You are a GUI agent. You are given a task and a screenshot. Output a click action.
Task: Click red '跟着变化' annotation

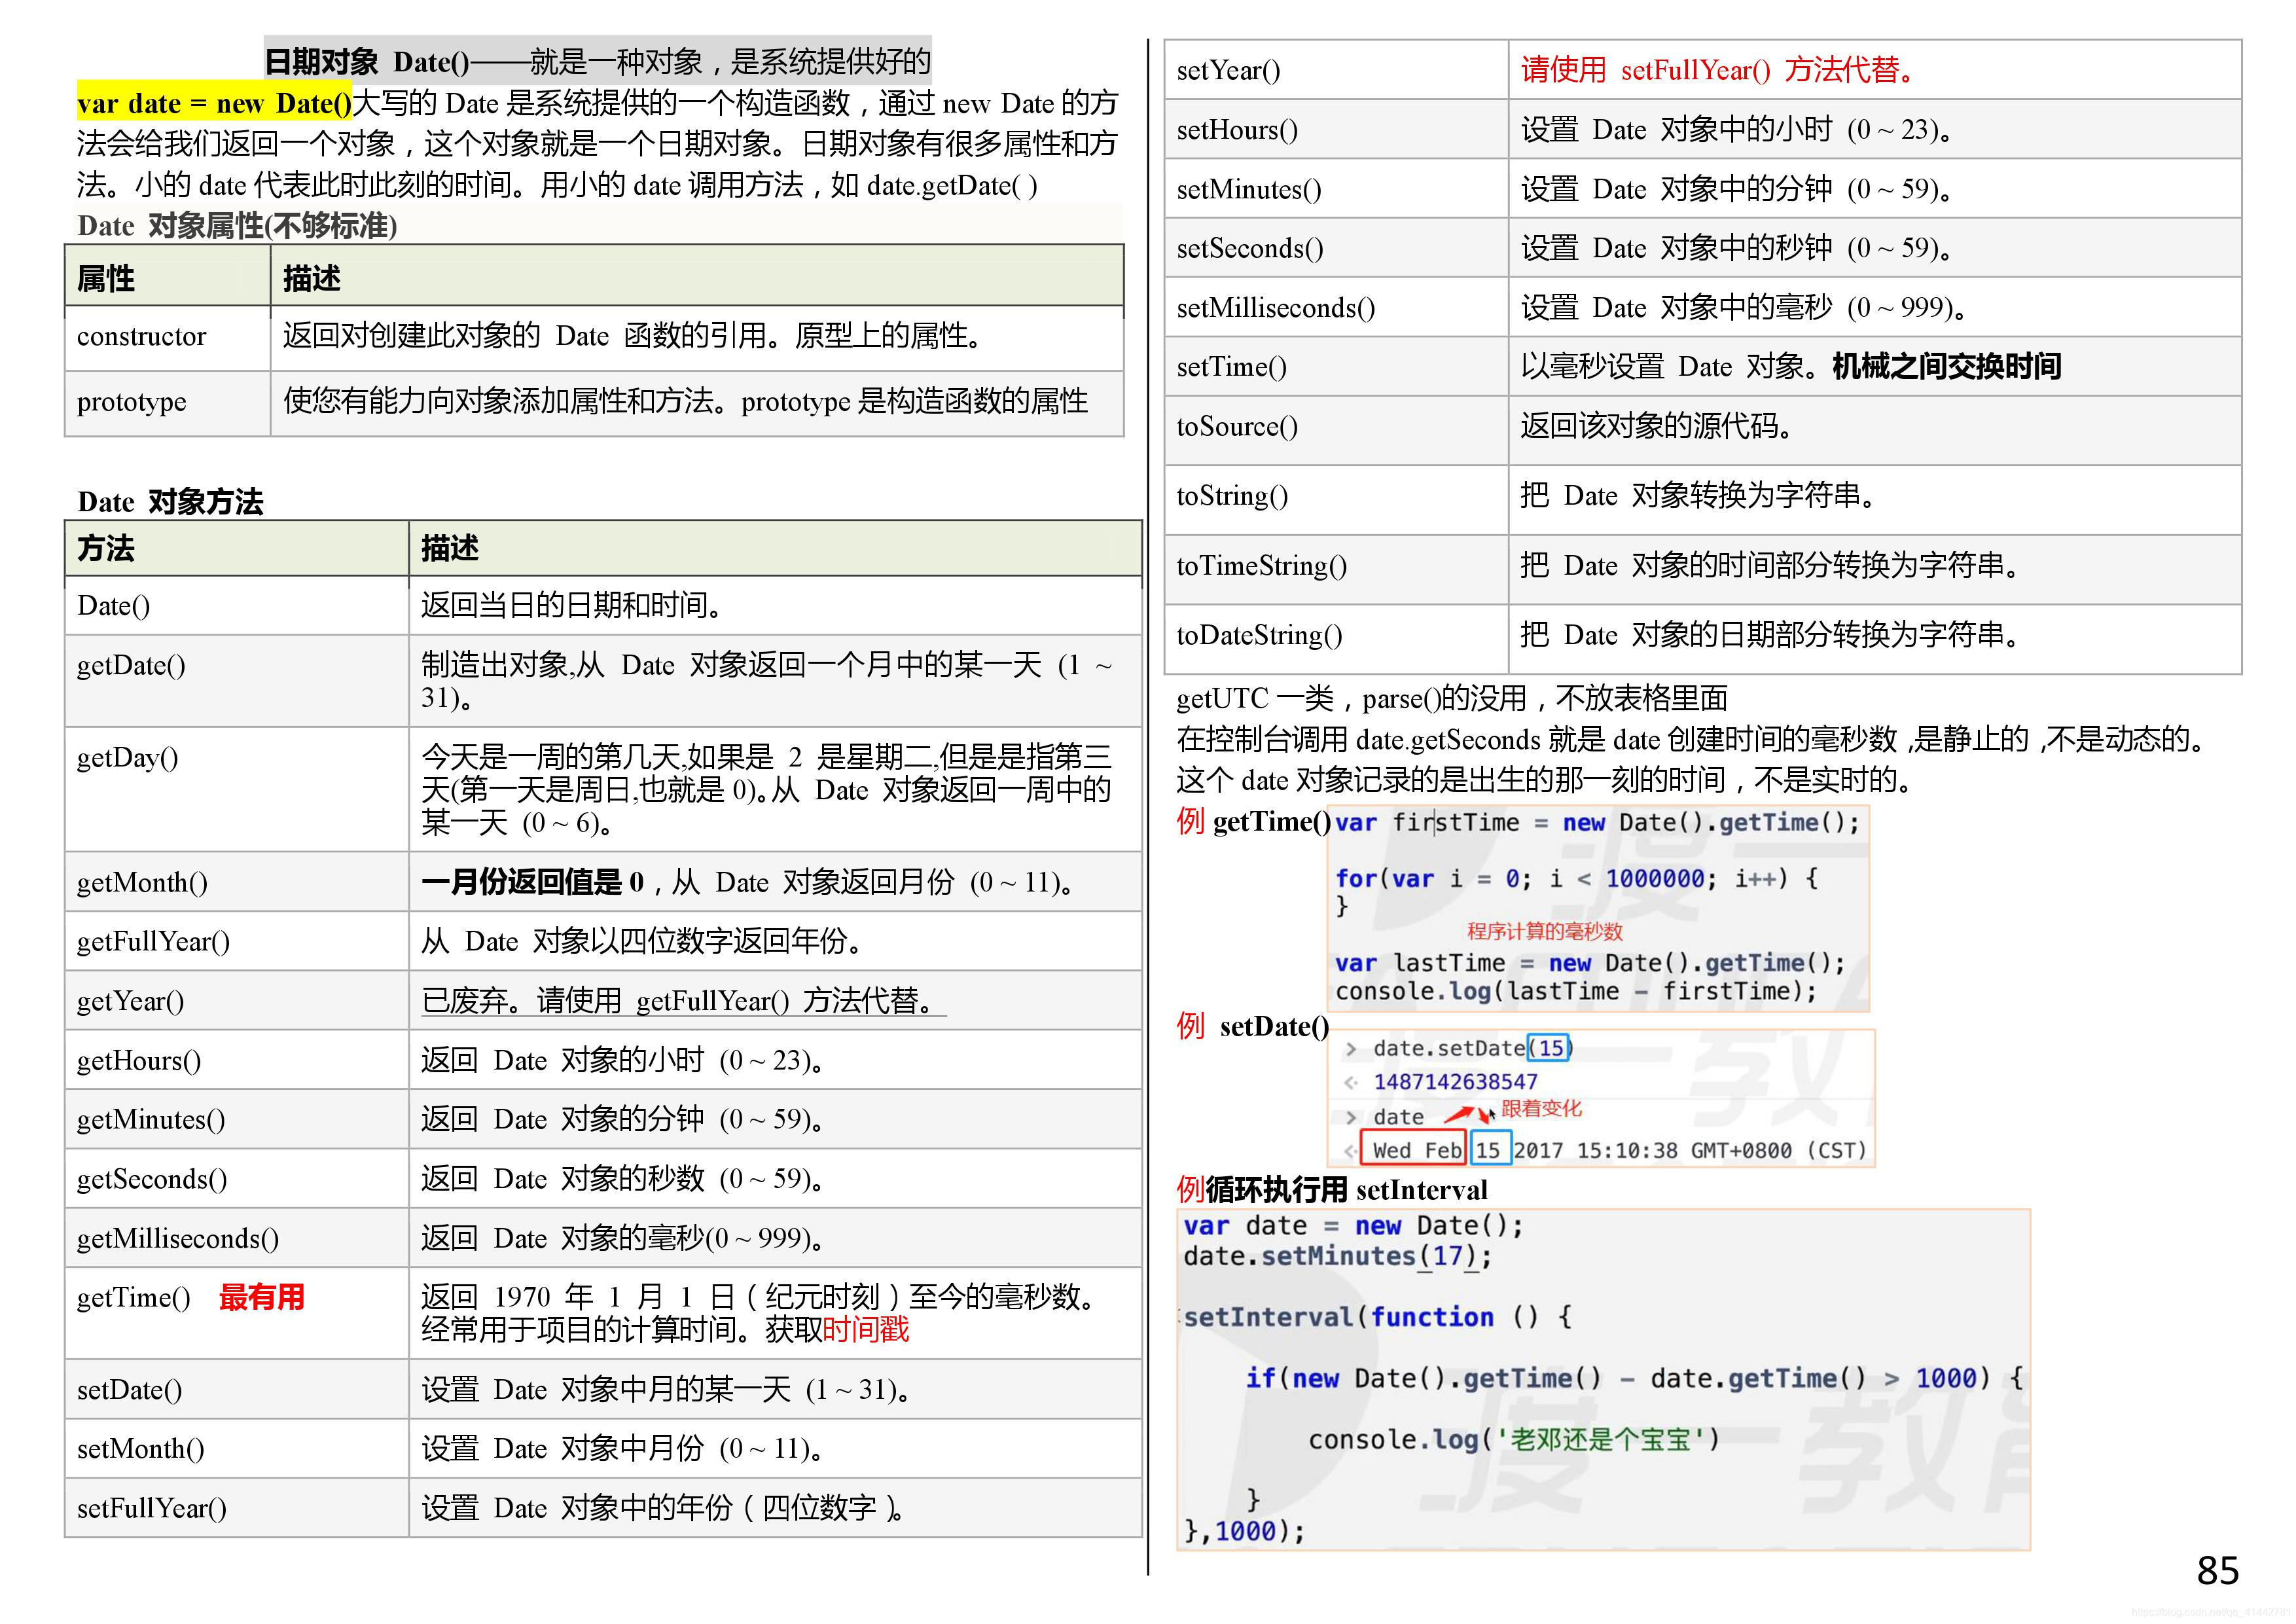click(1541, 1108)
